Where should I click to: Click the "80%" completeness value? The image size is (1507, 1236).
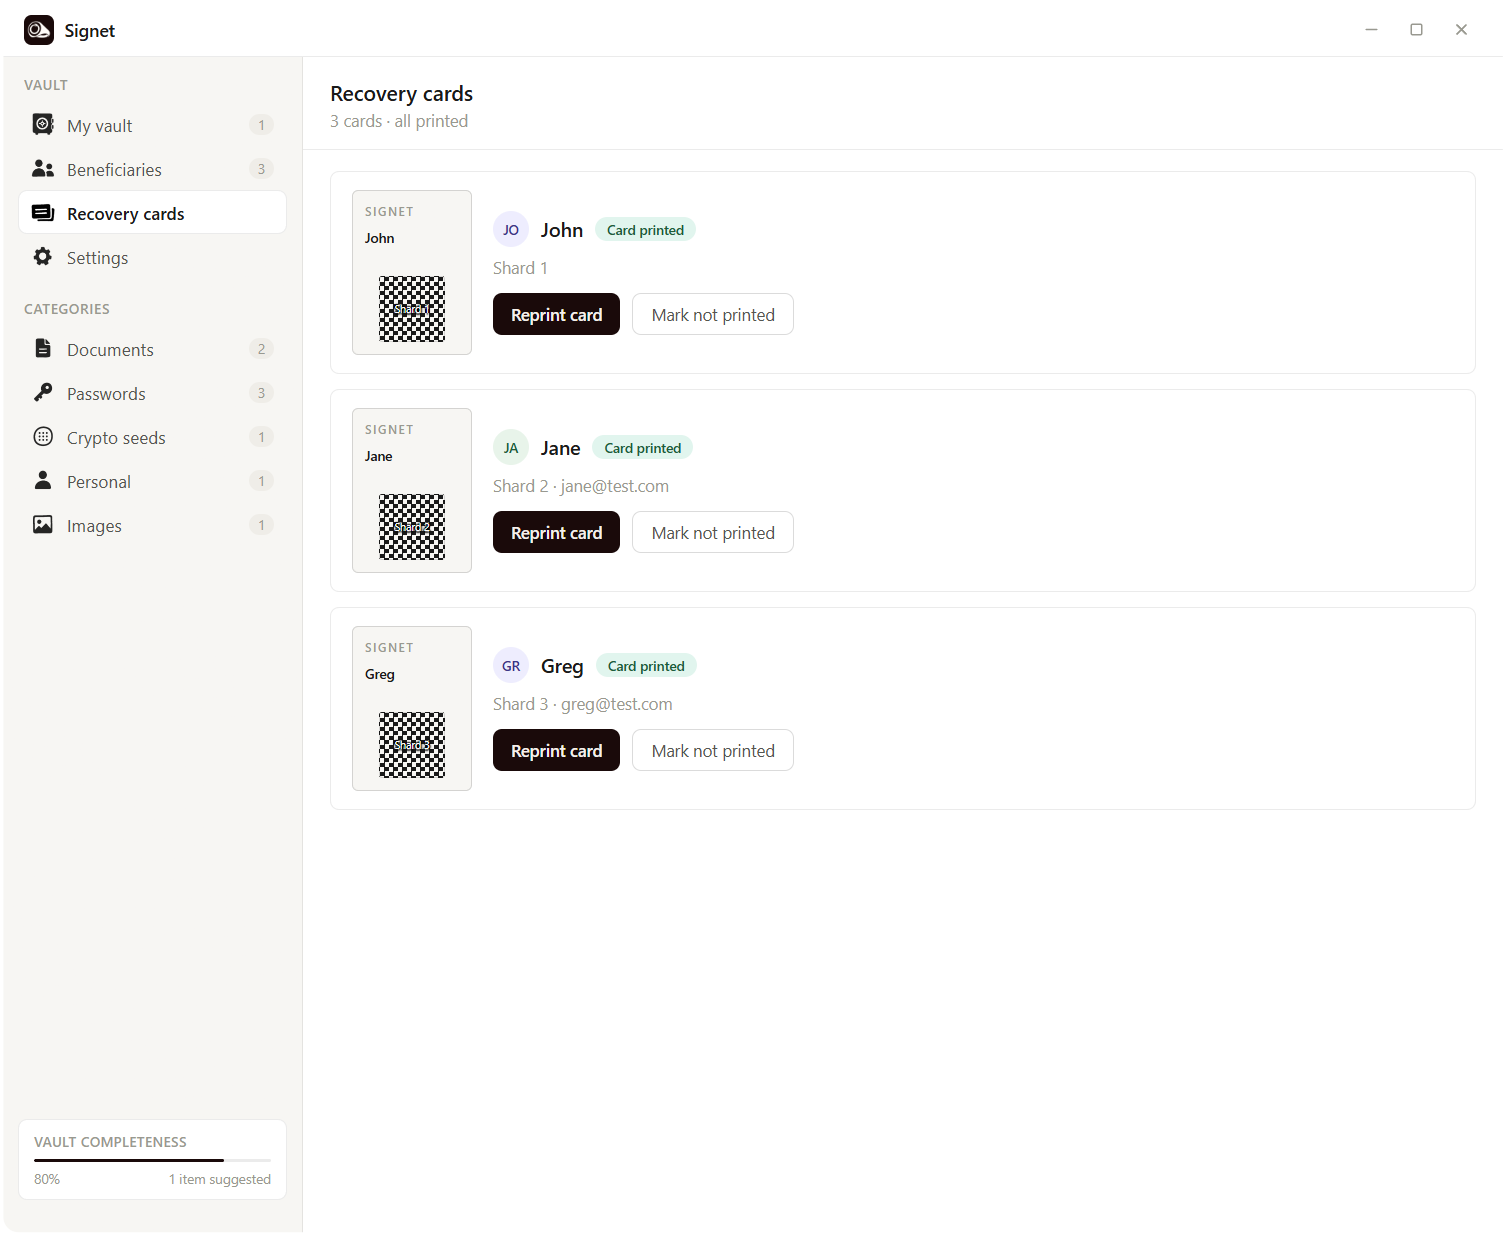point(47,1179)
